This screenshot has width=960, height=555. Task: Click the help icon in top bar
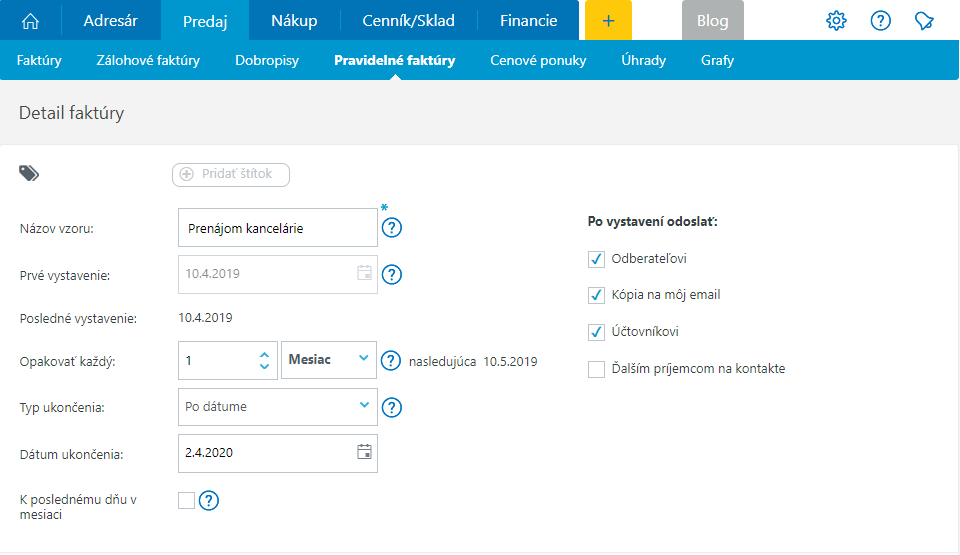pos(881,21)
